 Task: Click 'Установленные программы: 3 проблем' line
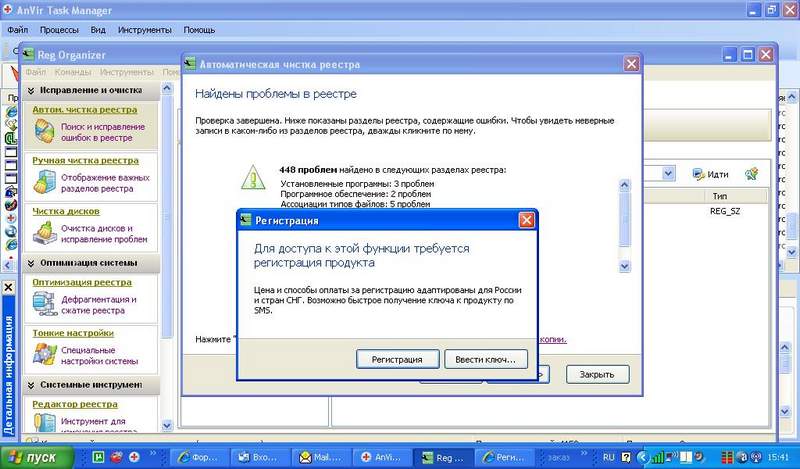pyautogui.click(x=357, y=184)
